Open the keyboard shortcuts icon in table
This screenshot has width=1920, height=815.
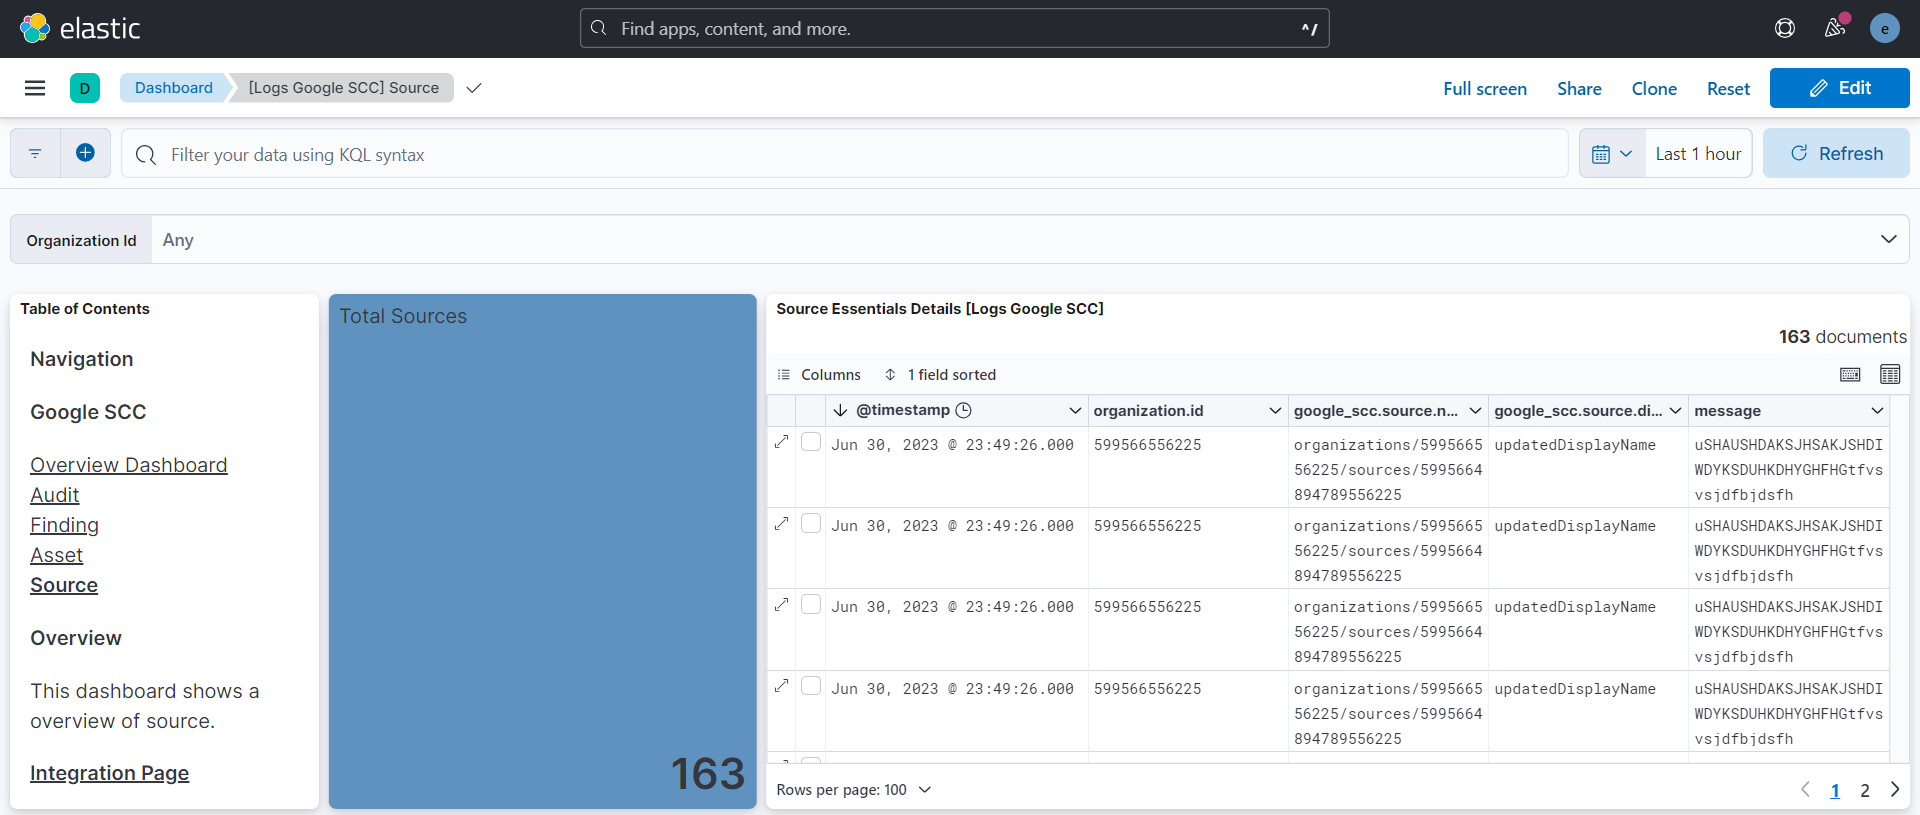pos(1850,374)
